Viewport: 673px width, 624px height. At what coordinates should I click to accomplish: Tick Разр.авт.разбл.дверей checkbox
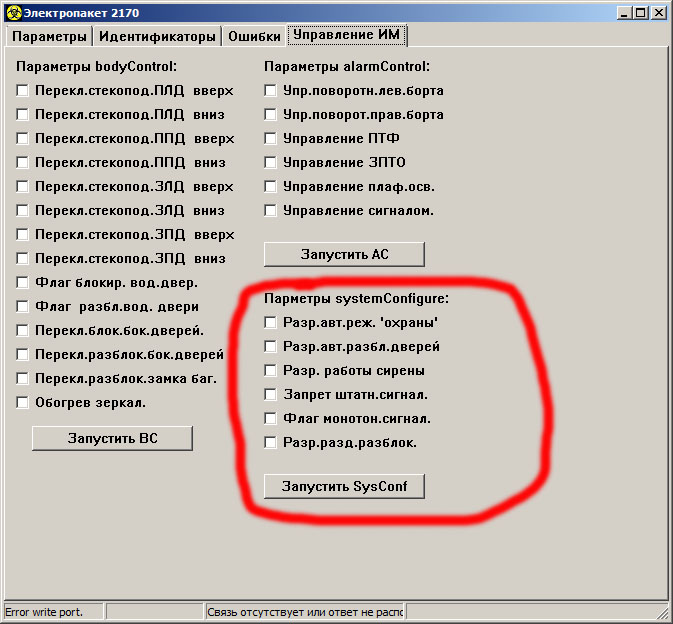pos(270,346)
